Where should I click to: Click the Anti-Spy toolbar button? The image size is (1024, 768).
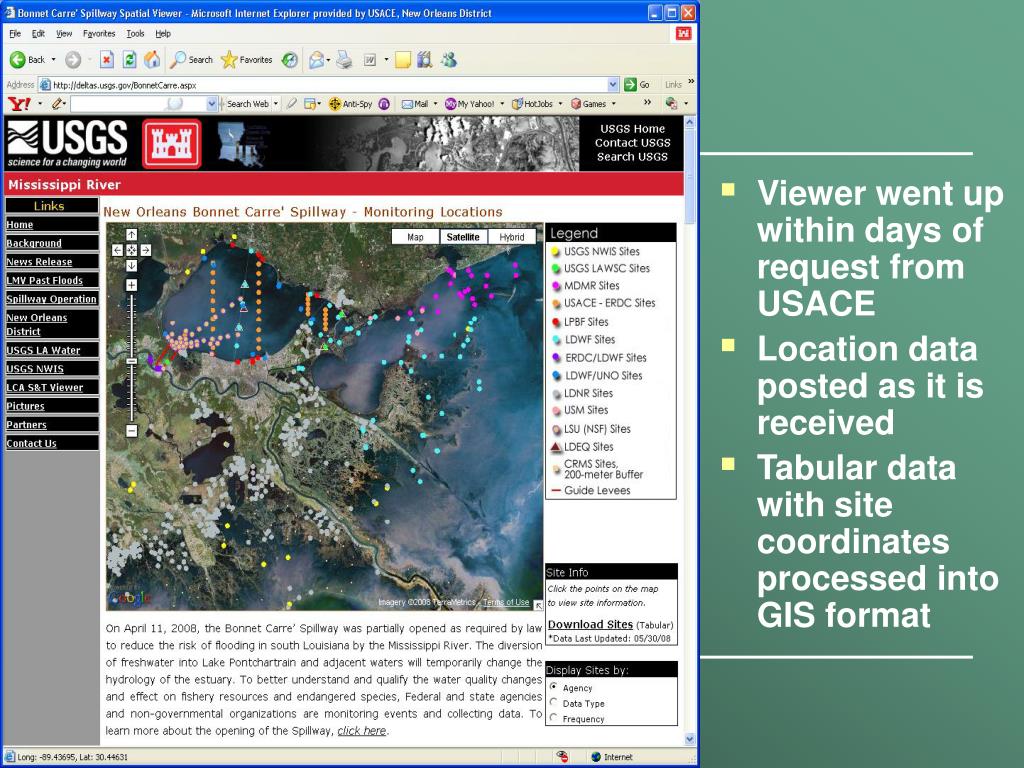pos(351,104)
